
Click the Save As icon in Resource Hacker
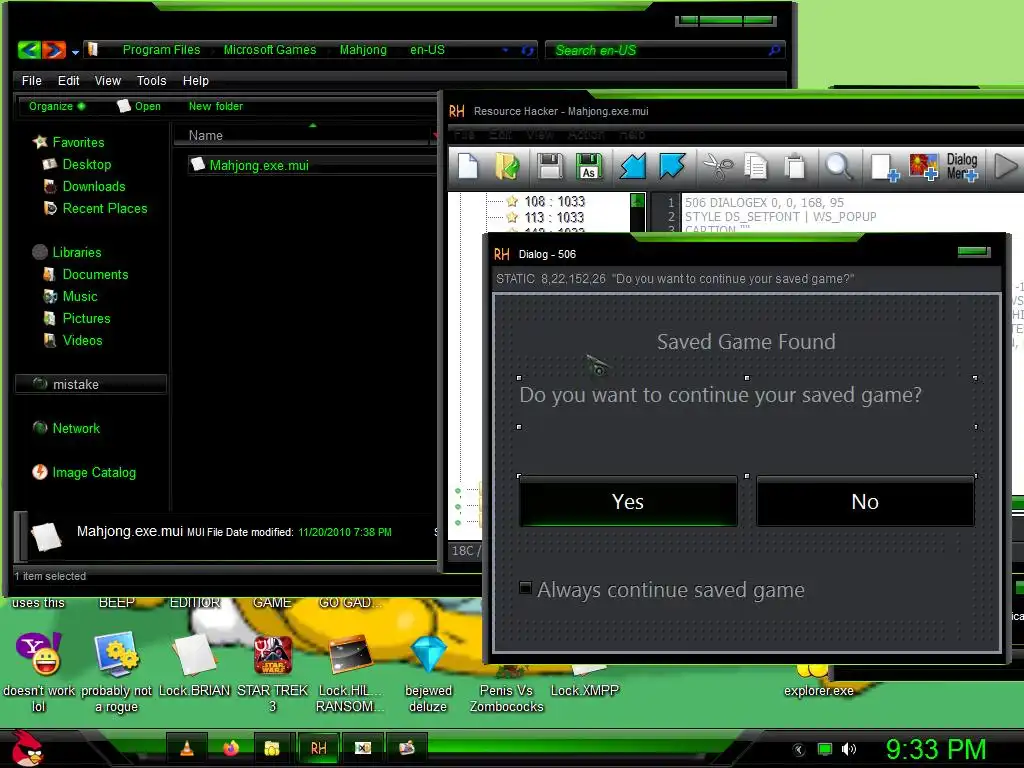pyautogui.click(x=589, y=167)
